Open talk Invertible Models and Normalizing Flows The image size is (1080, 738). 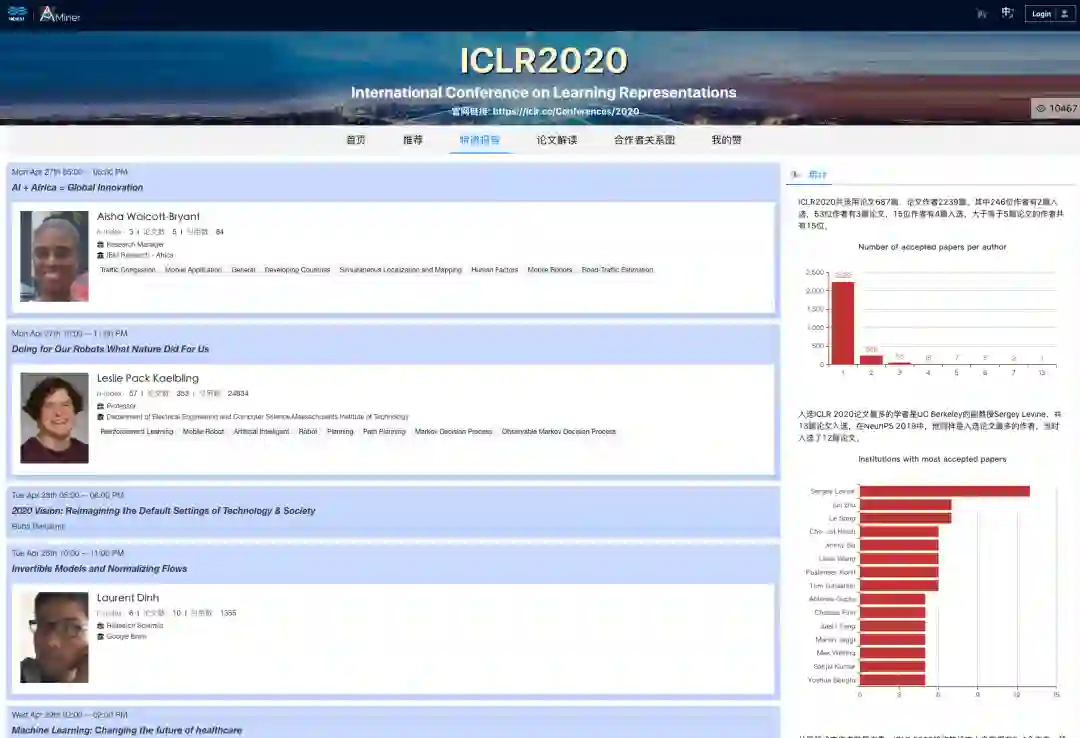click(x=99, y=568)
